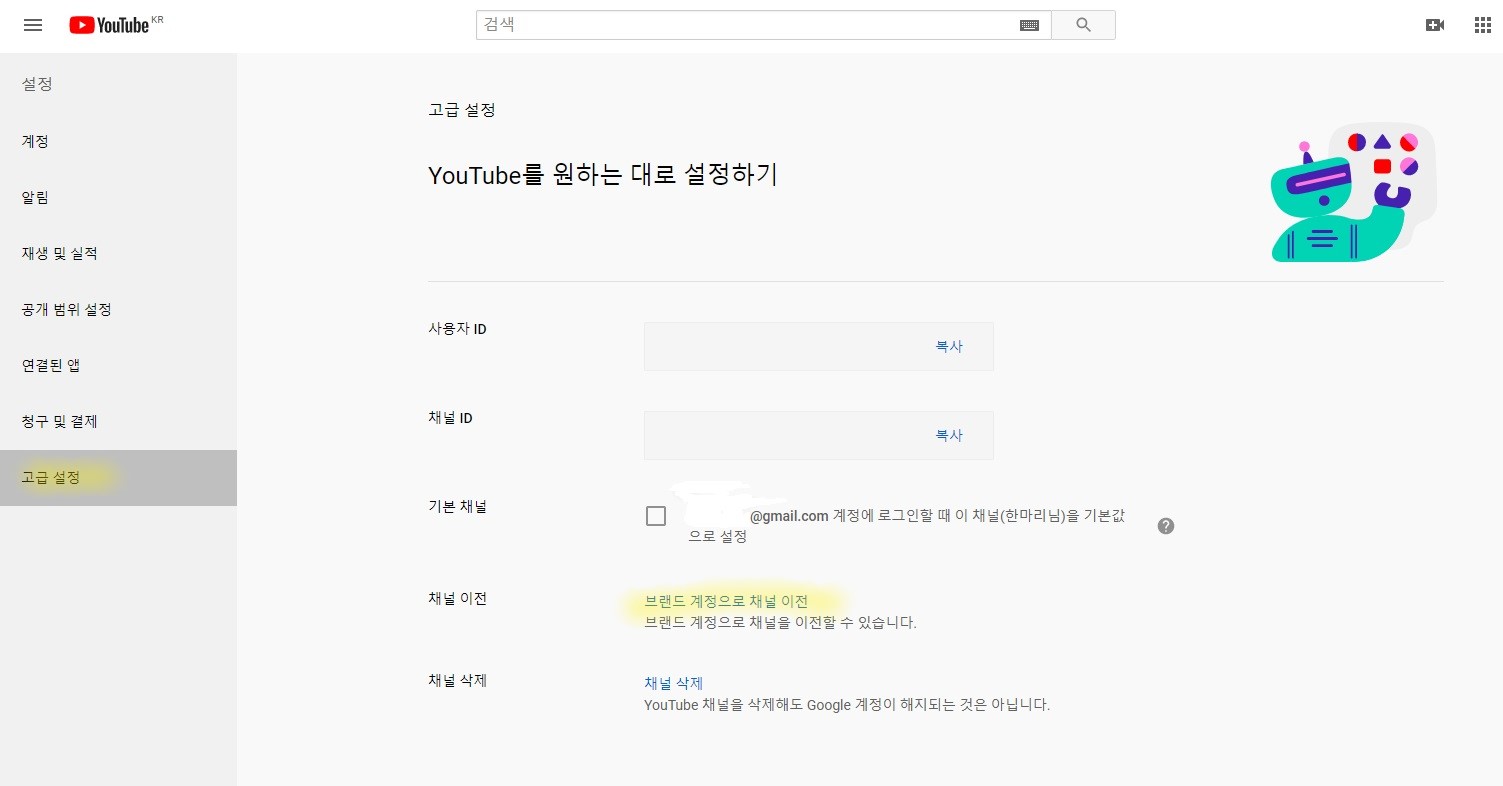This screenshot has height=786, width=1503.
Task: Open the hamburger guide menu
Action: point(33,25)
